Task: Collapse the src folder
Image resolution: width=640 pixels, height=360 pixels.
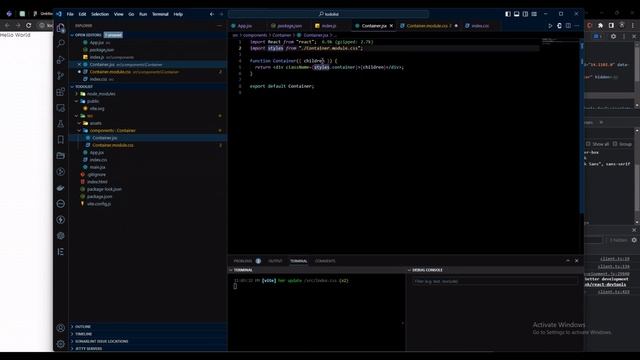Action: tap(76, 116)
